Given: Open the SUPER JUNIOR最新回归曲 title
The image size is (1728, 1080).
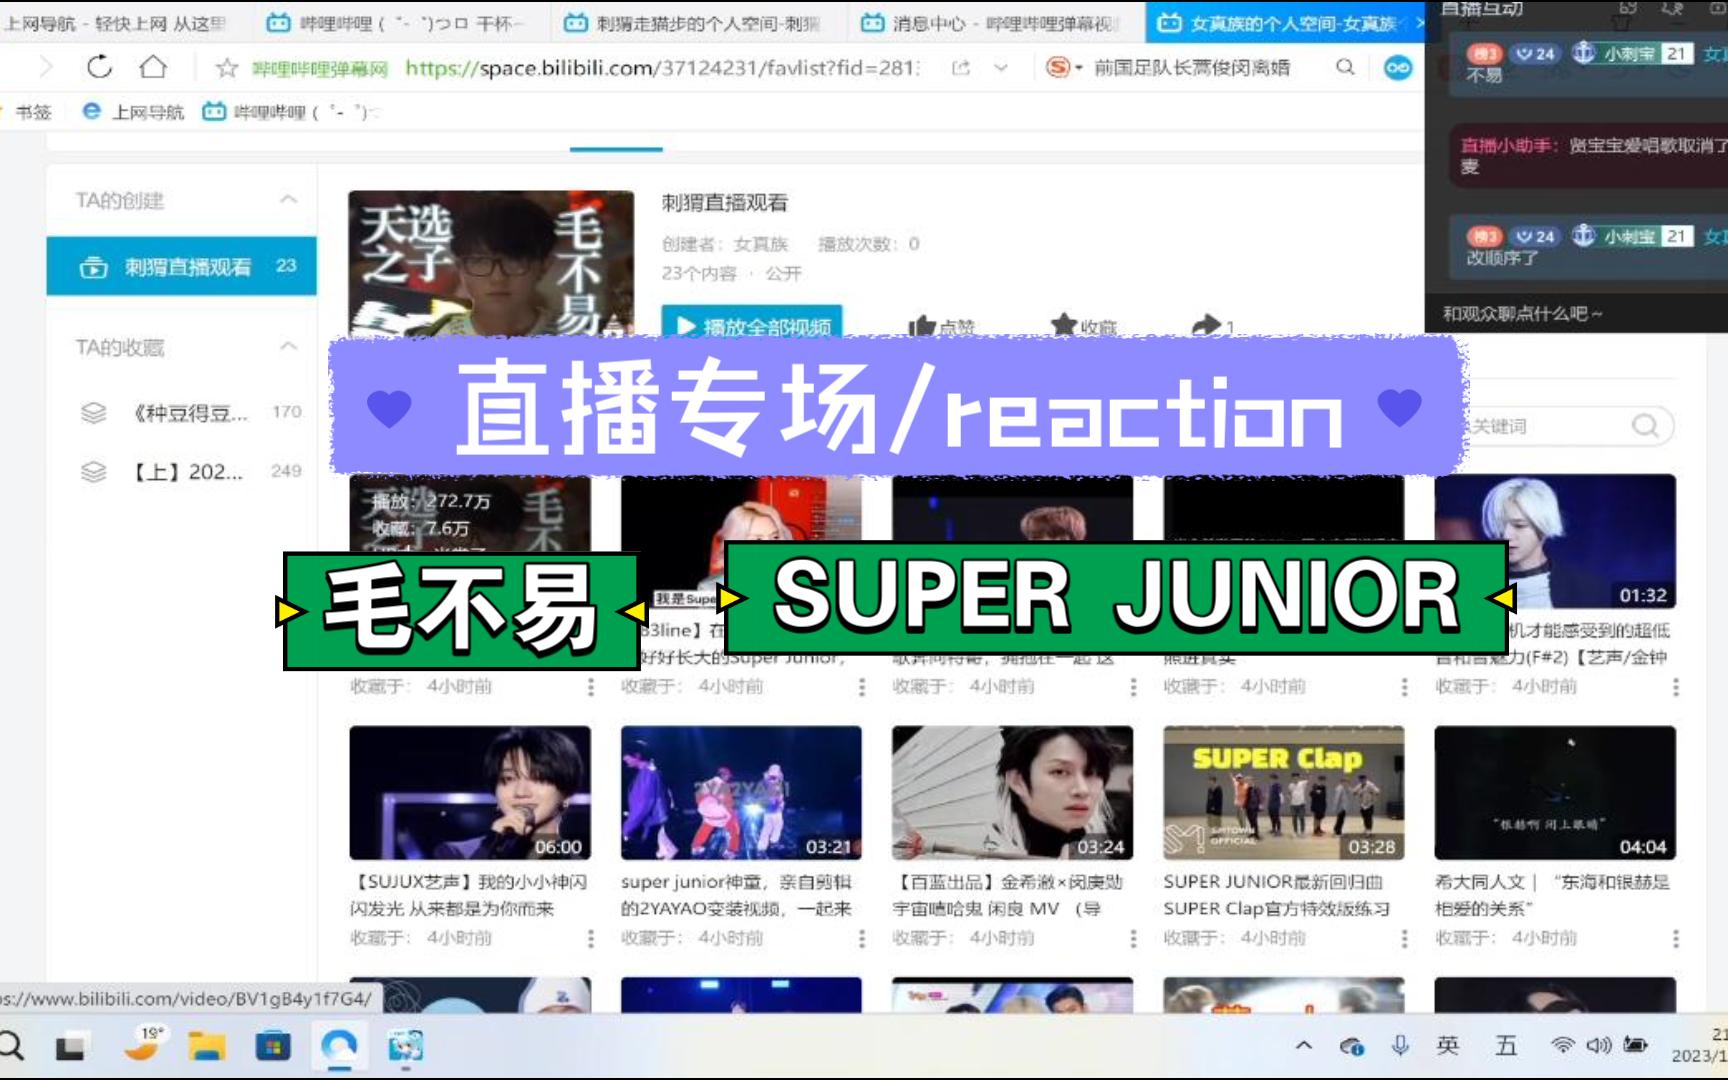Looking at the screenshot, I should click(x=1277, y=895).
